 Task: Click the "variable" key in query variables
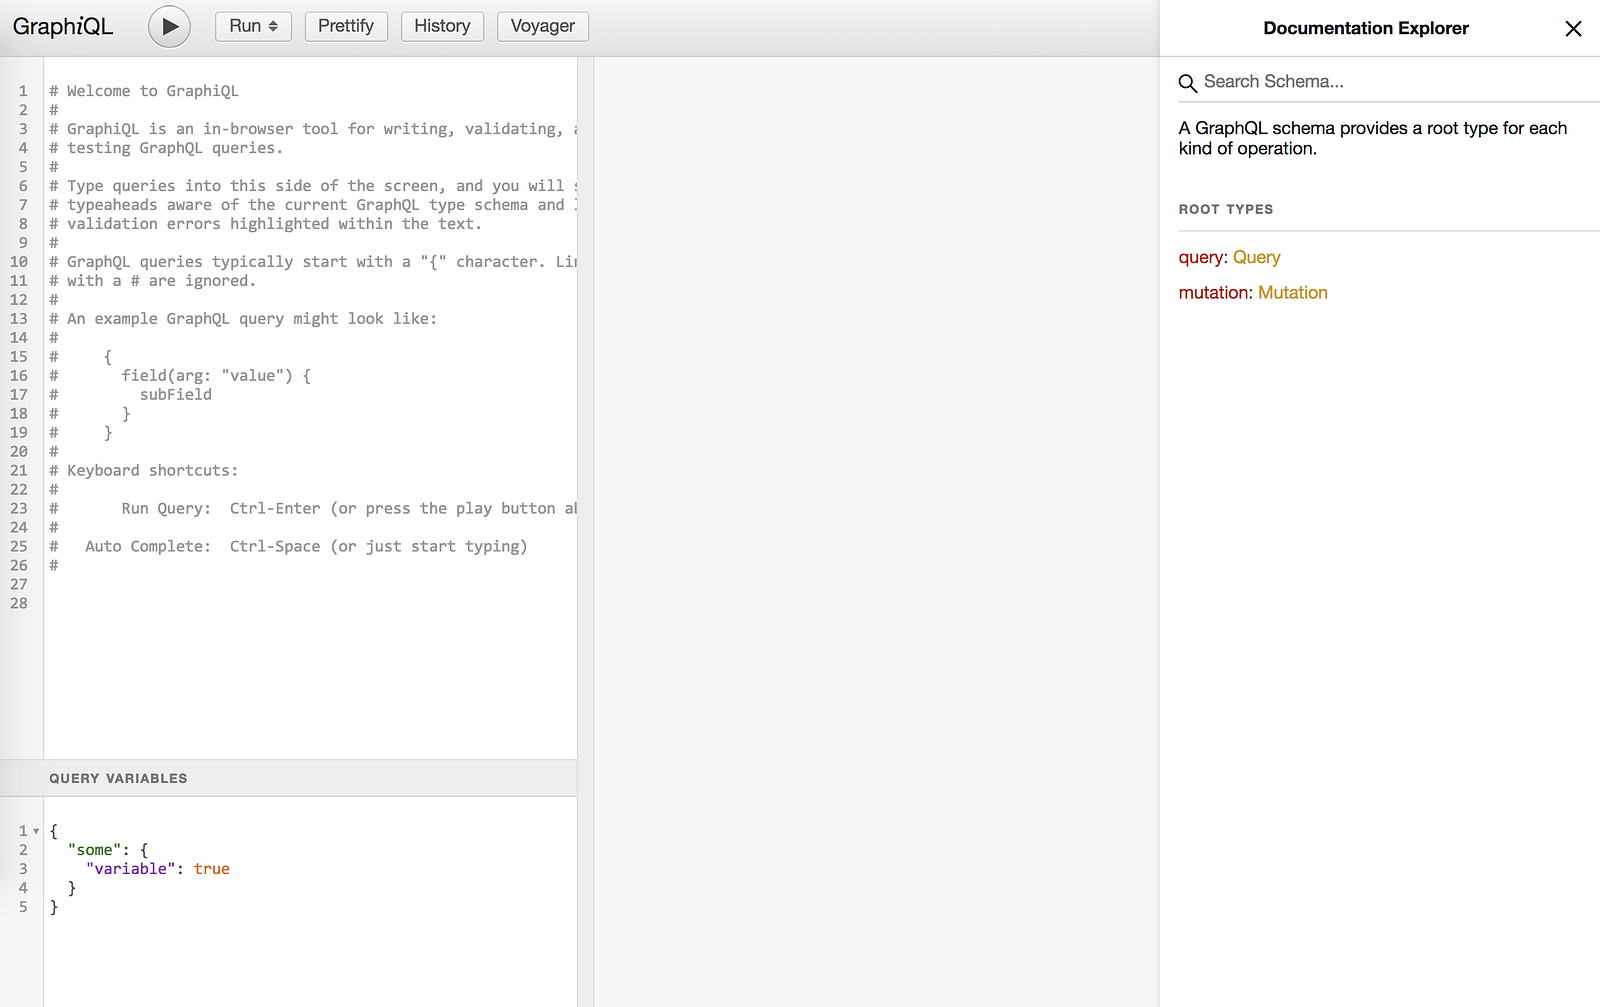pos(131,869)
